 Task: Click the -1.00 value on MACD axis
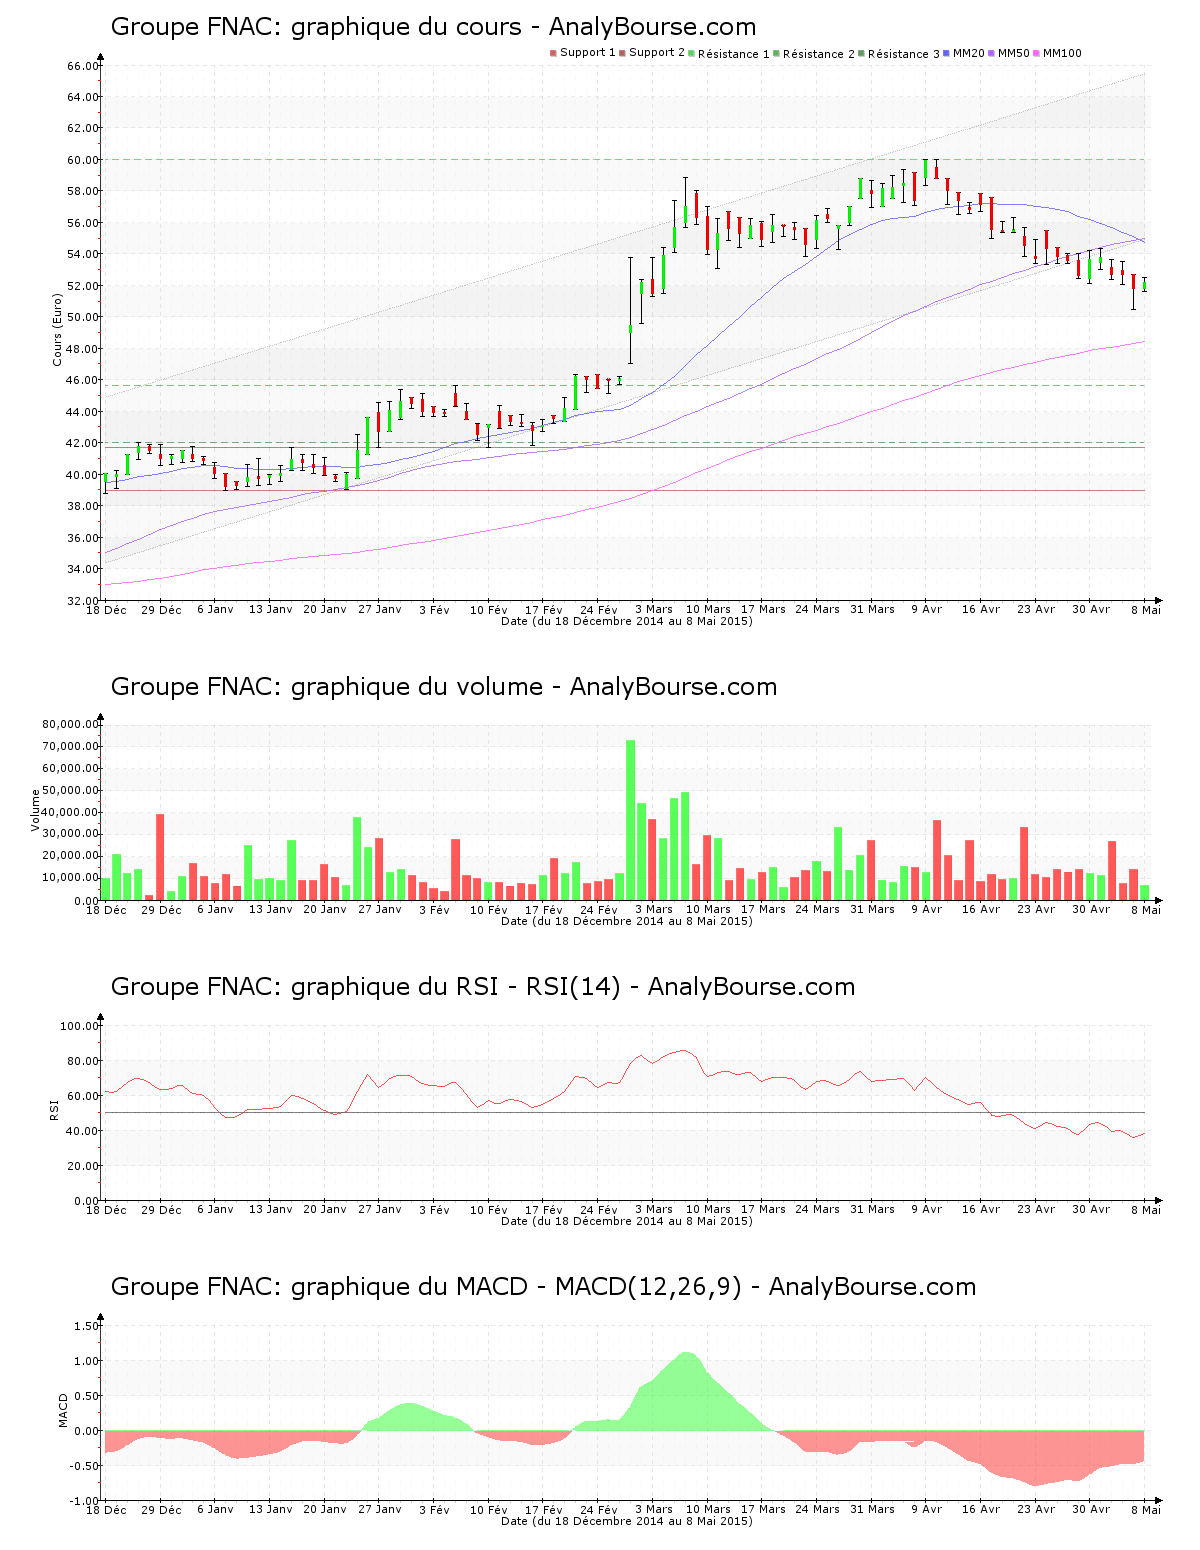85,1501
